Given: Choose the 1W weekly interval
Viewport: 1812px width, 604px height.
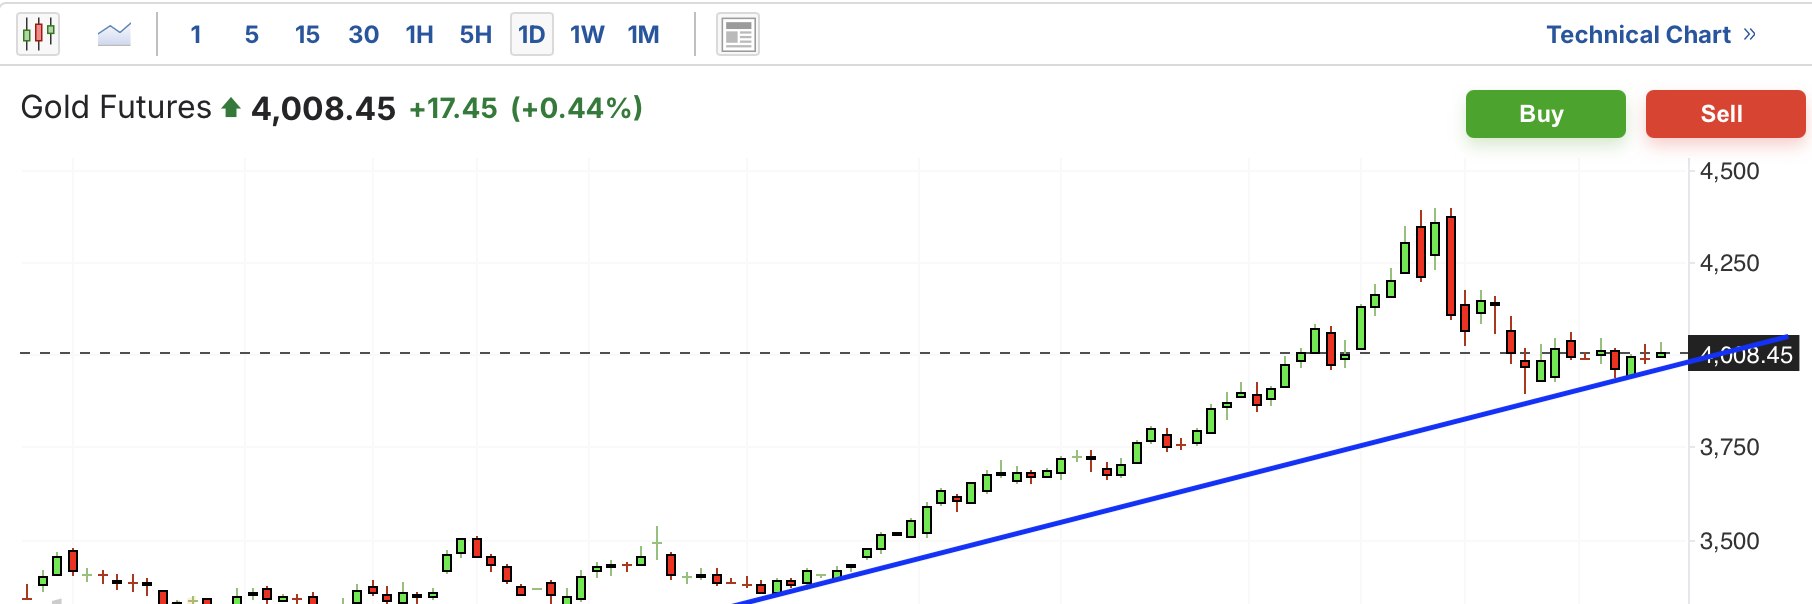Looking at the screenshot, I should tap(587, 35).
